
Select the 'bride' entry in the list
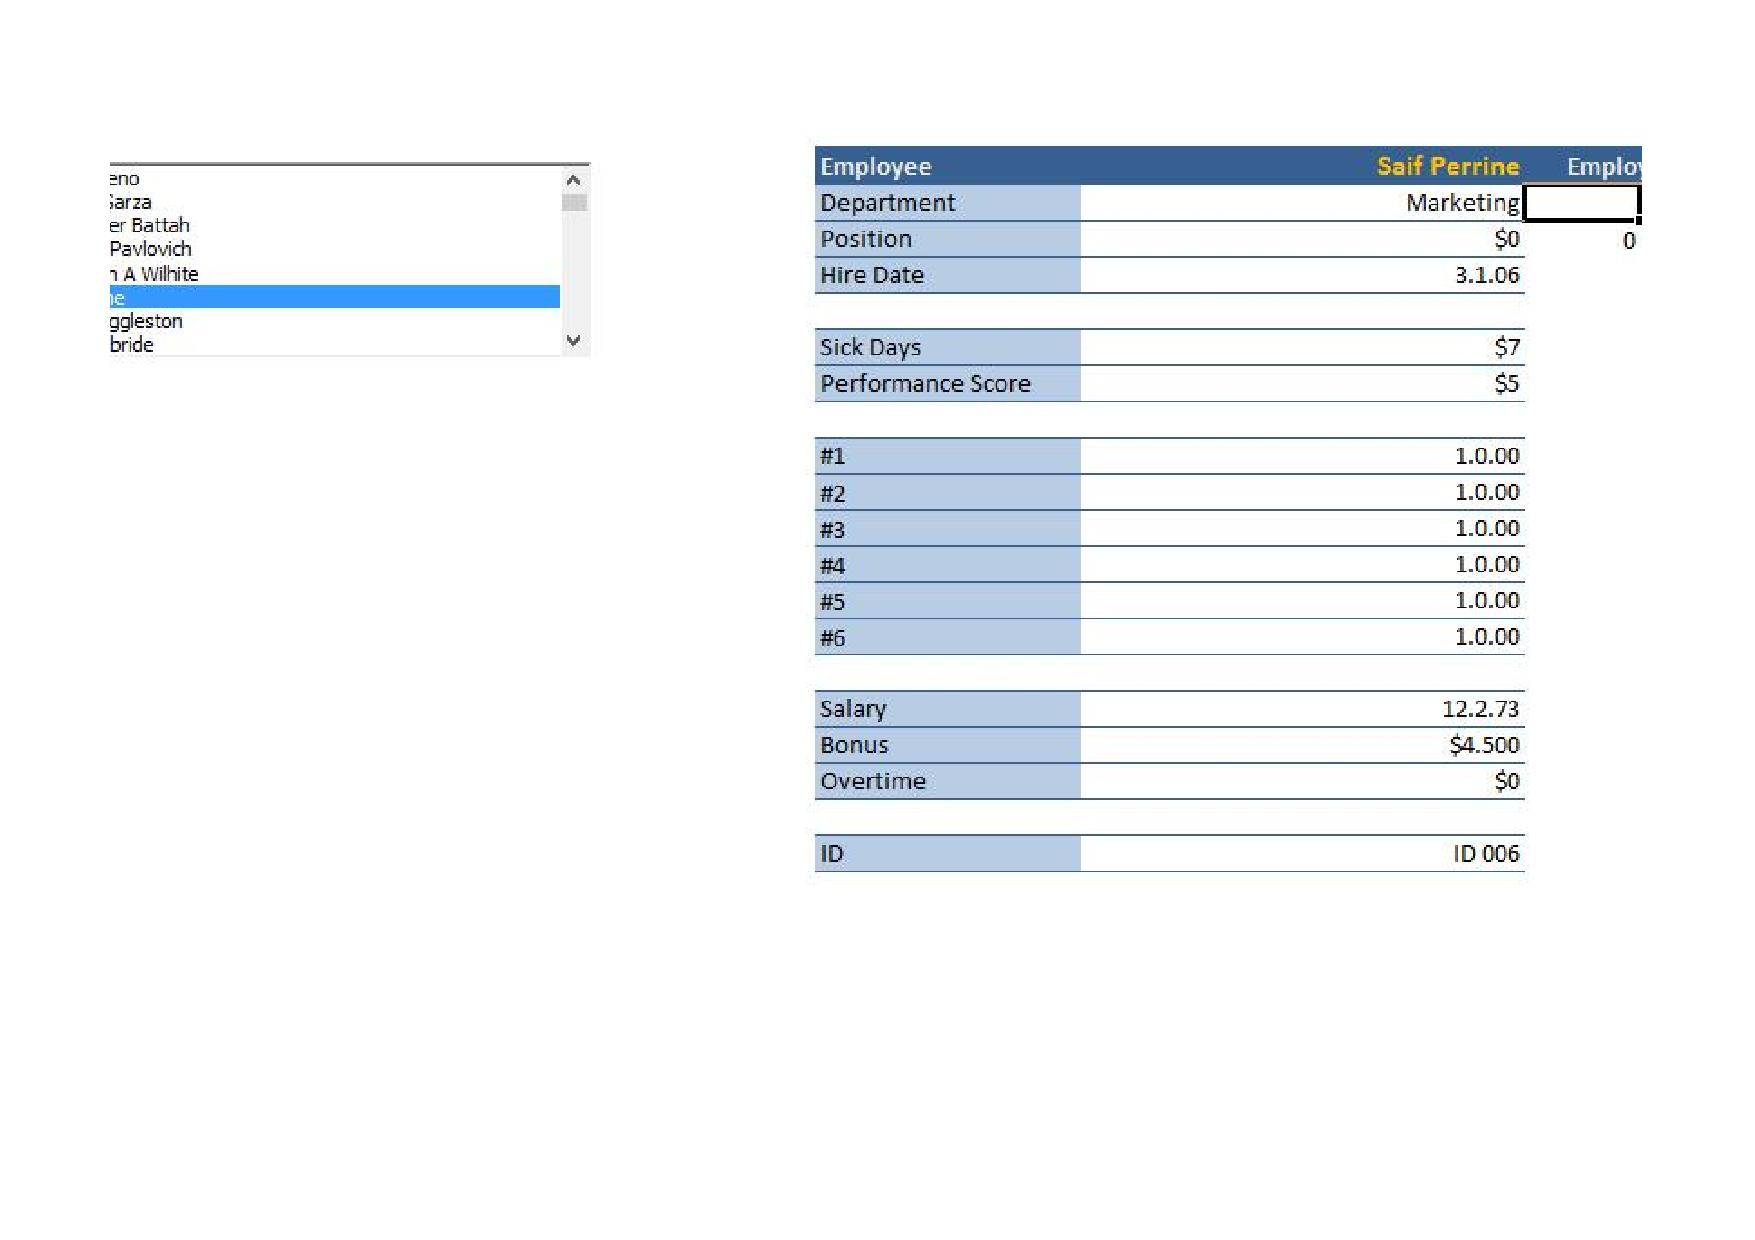(x=132, y=345)
